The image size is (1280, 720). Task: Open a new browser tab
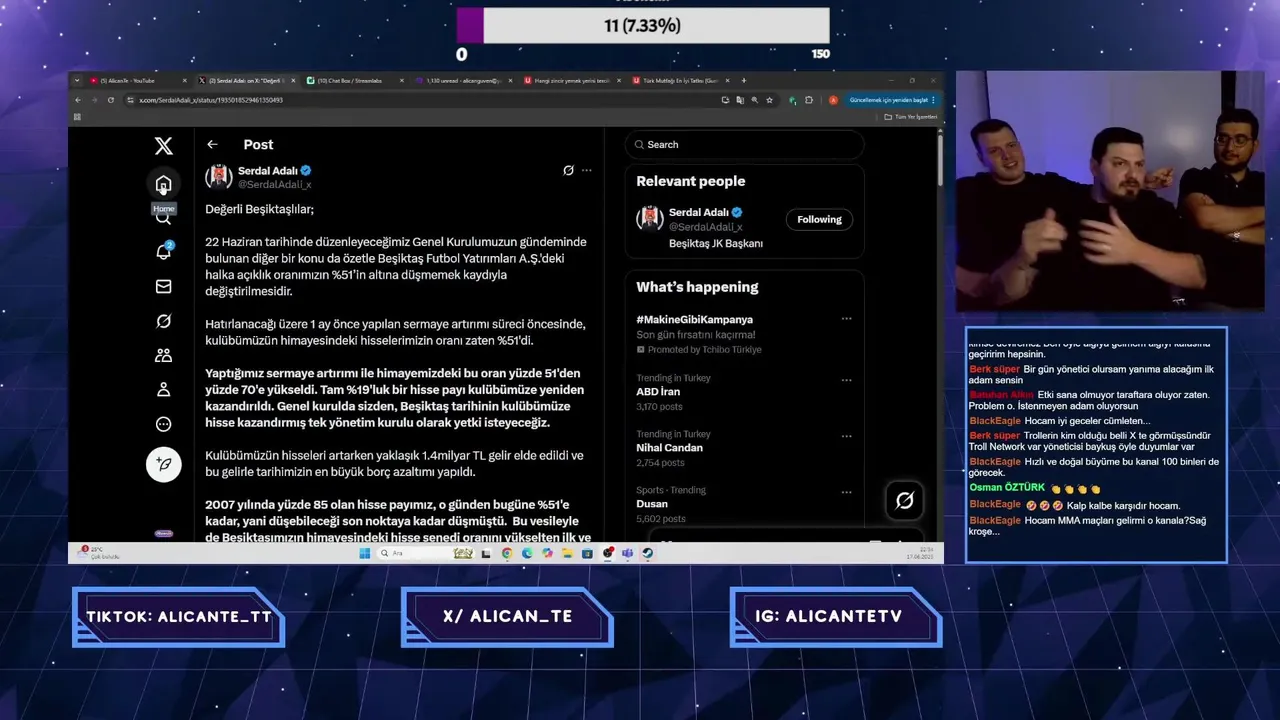tap(744, 80)
